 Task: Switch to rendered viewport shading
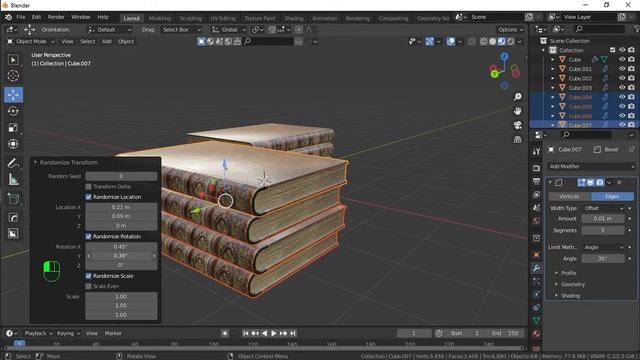tap(511, 42)
